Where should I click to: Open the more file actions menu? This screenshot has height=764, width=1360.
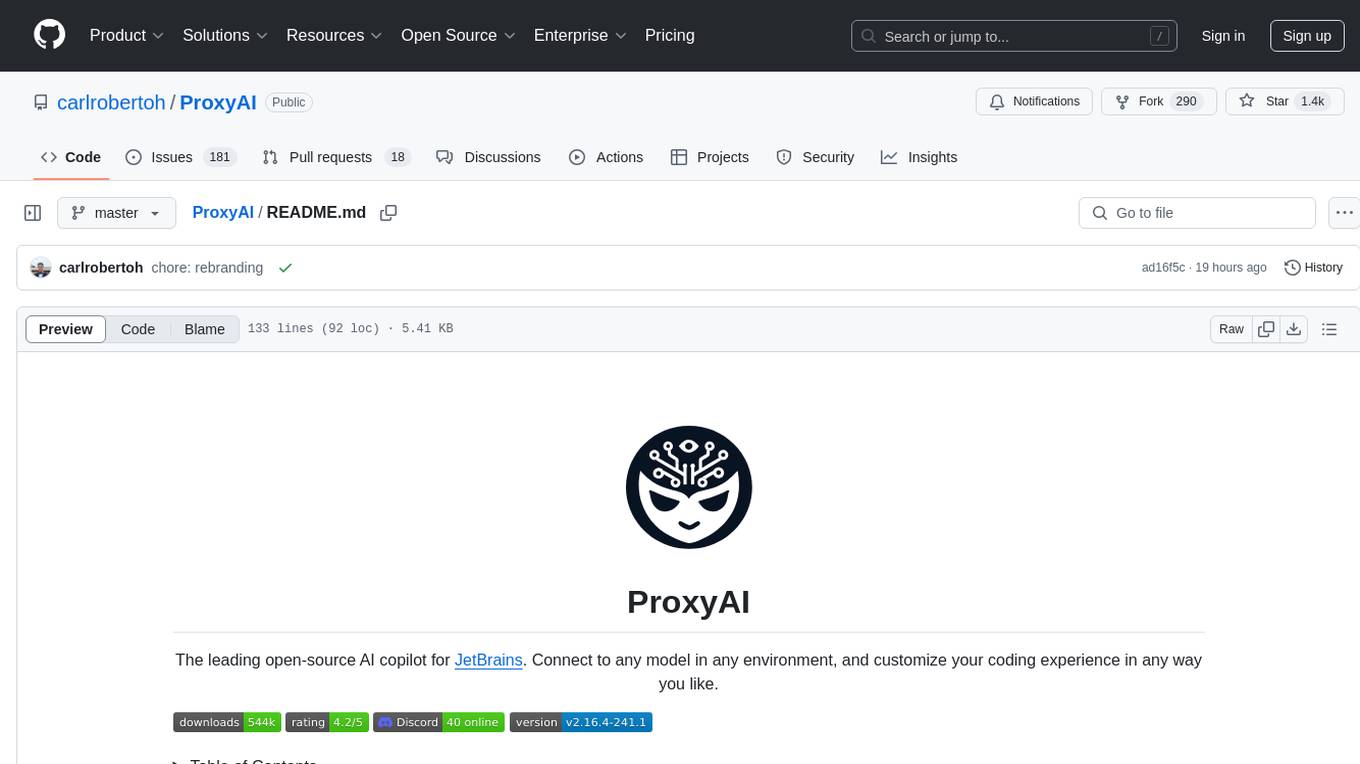(1344, 213)
